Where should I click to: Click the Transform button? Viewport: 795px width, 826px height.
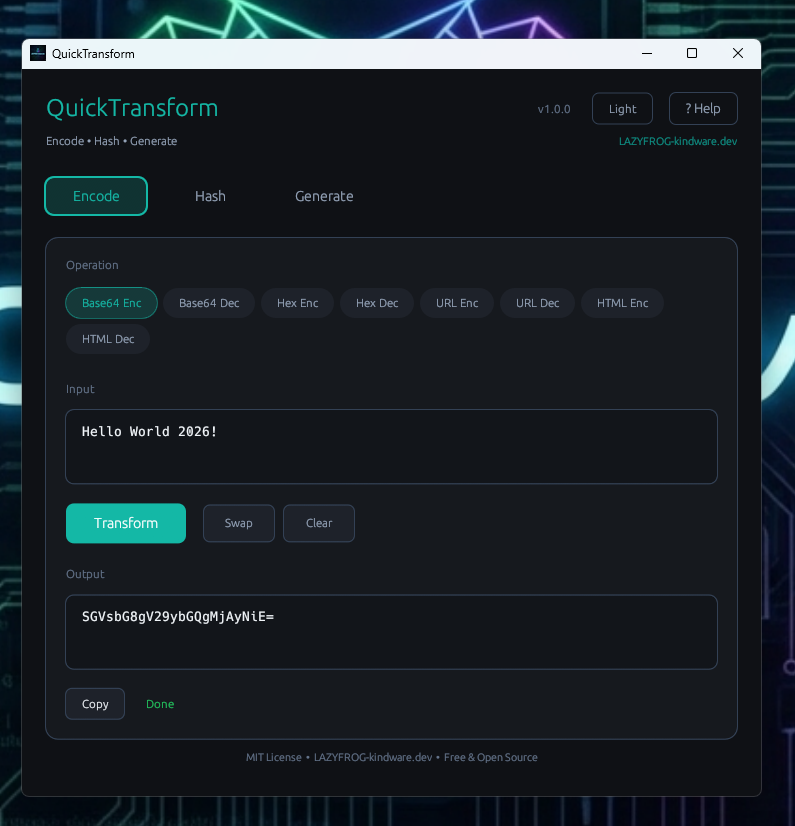tap(126, 523)
